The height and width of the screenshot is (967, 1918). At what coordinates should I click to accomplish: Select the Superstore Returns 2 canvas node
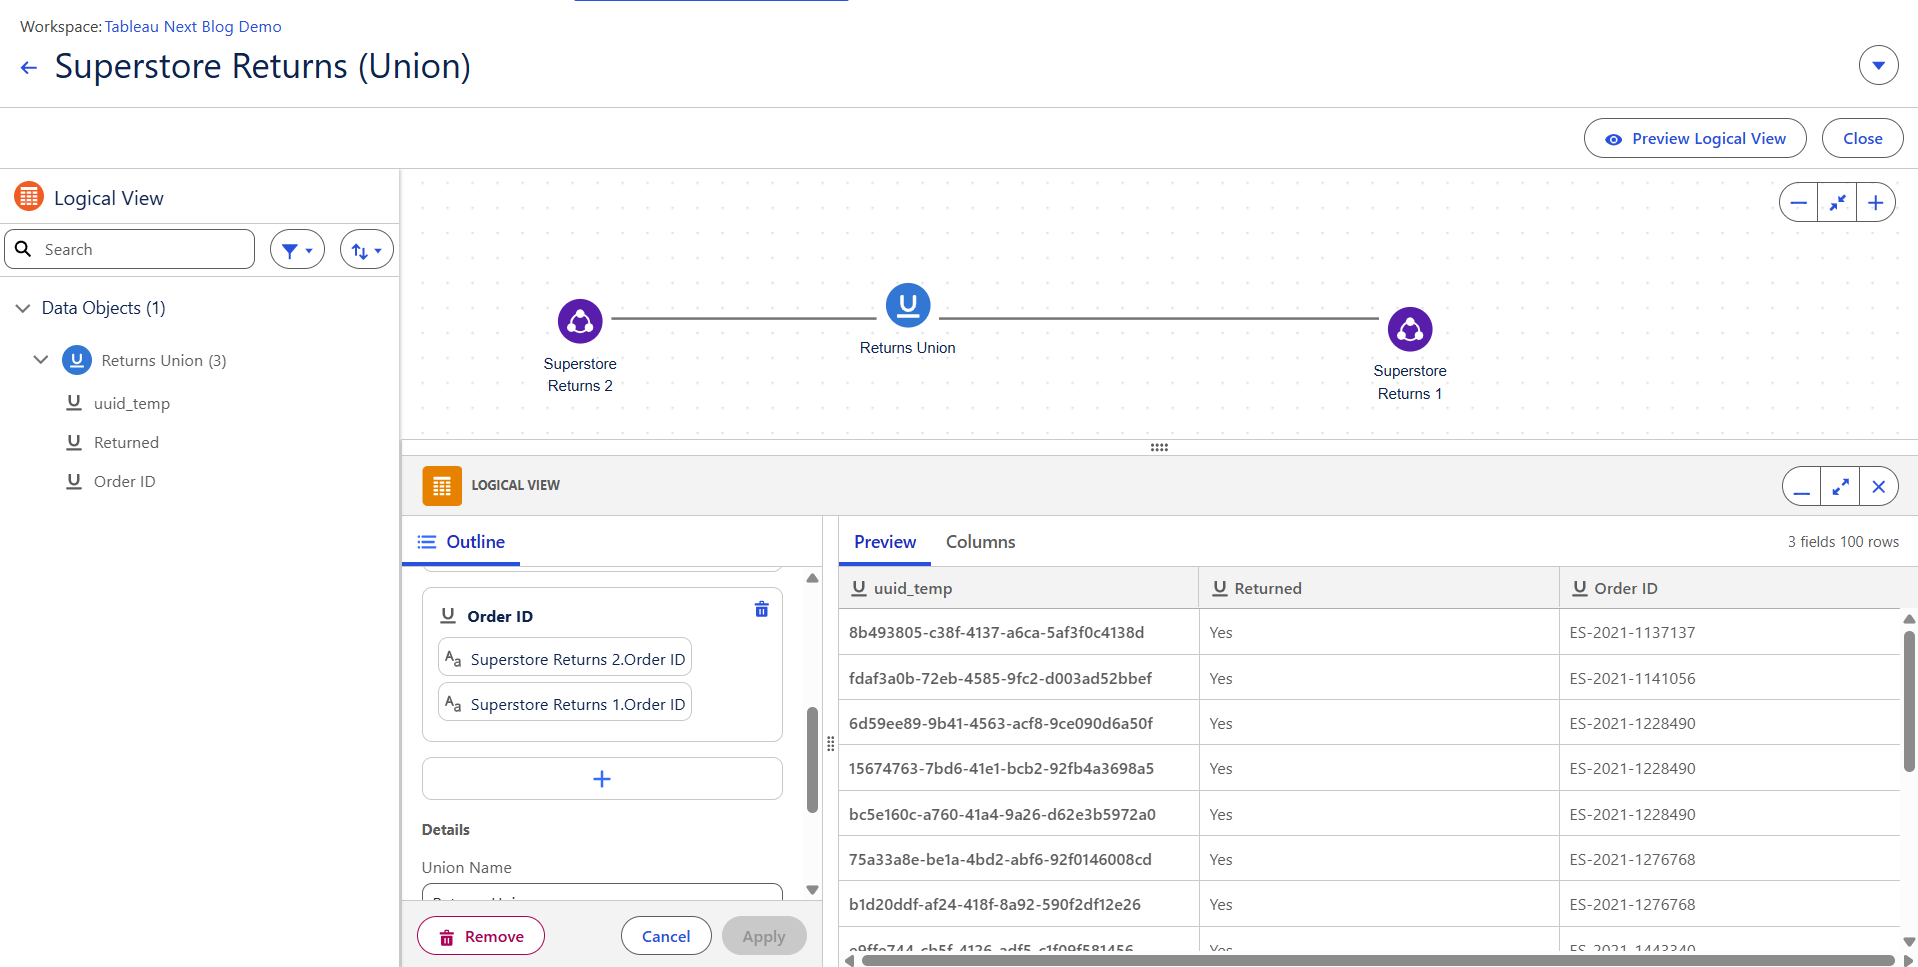click(580, 321)
